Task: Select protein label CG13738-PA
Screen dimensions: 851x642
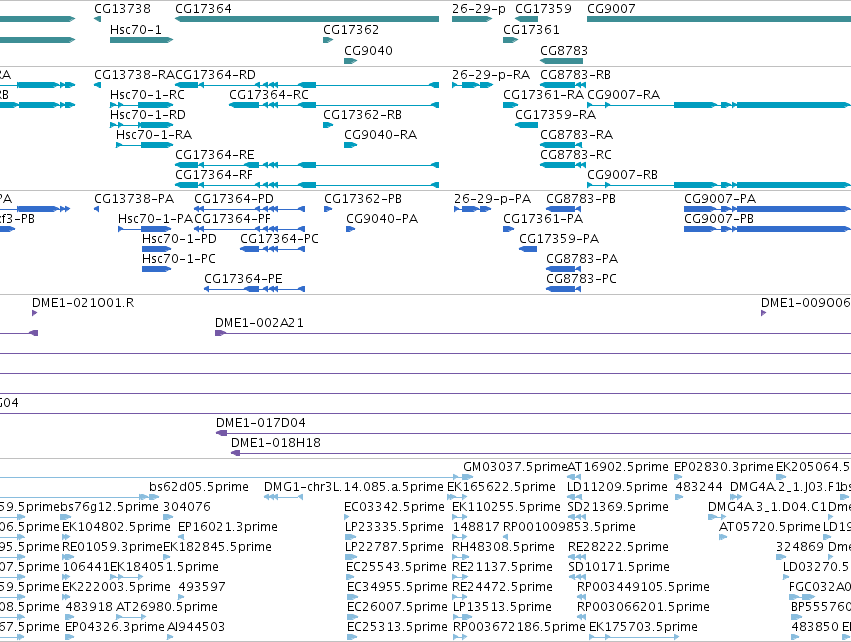Action: [x=134, y=199]
